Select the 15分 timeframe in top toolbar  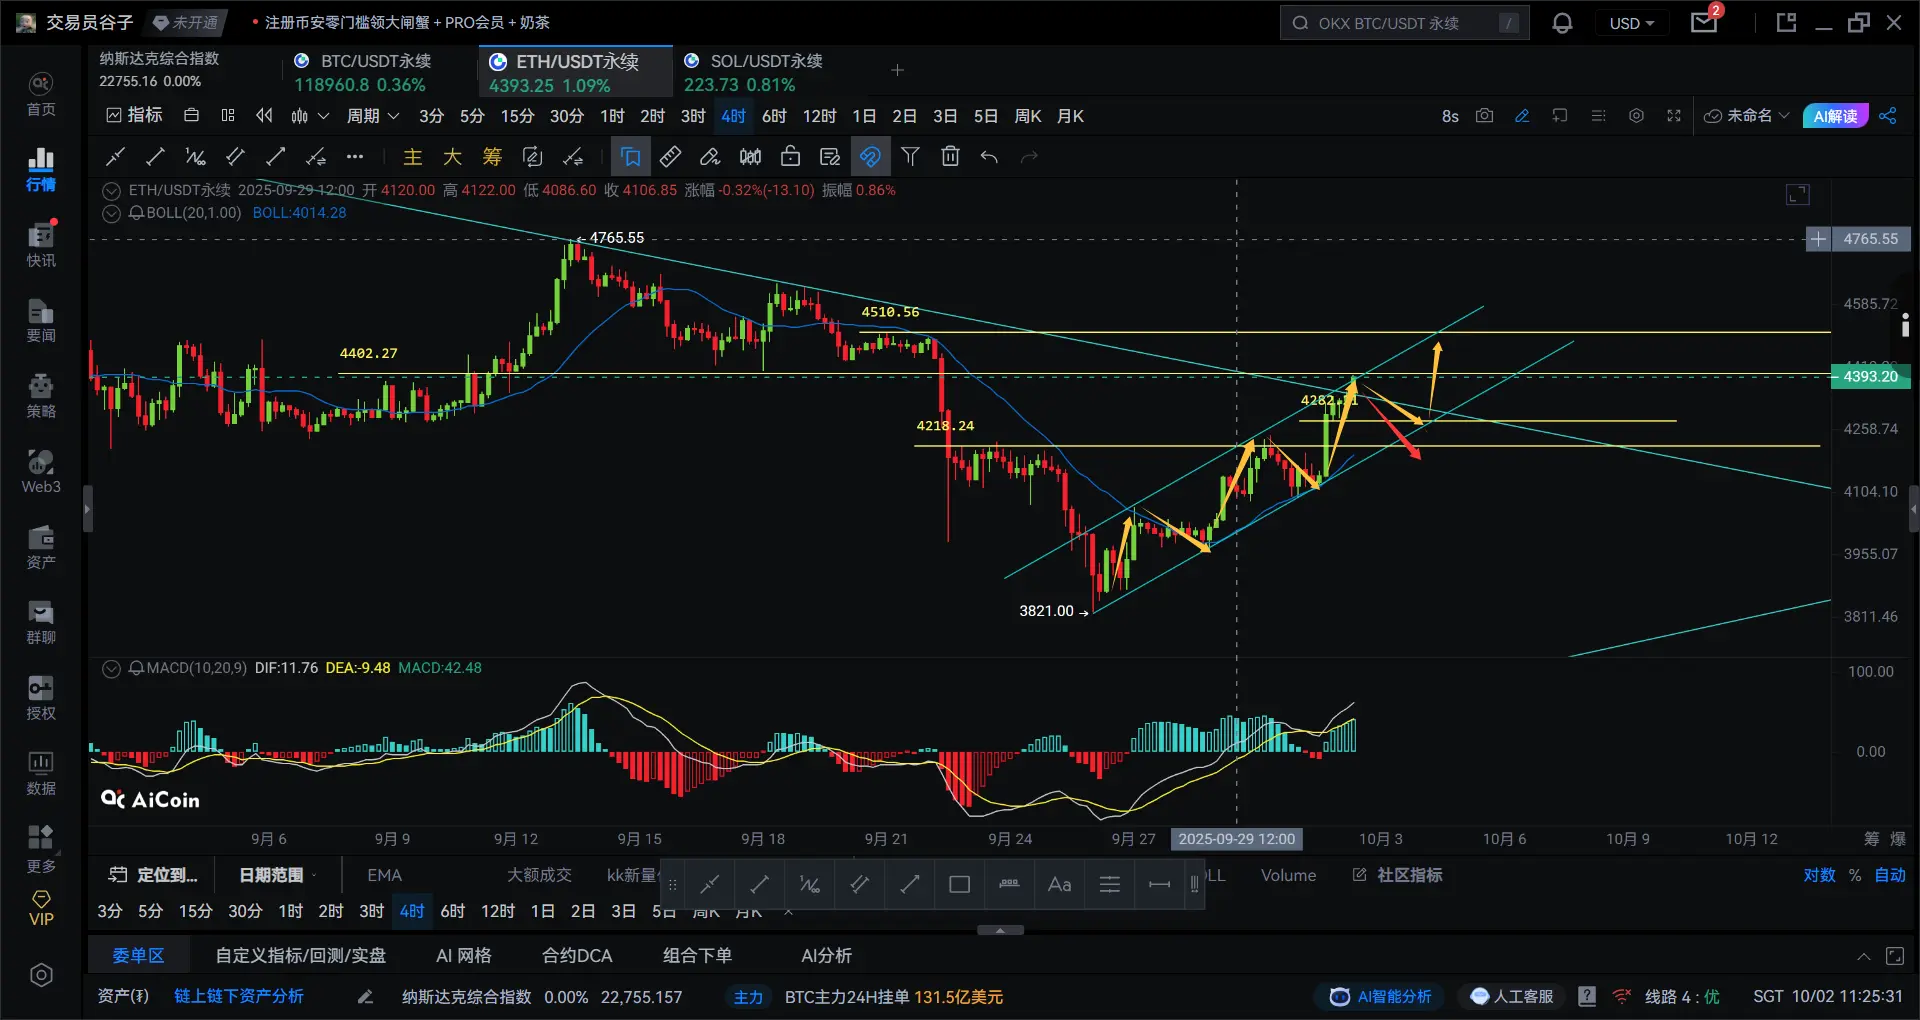tap(517, 116)
